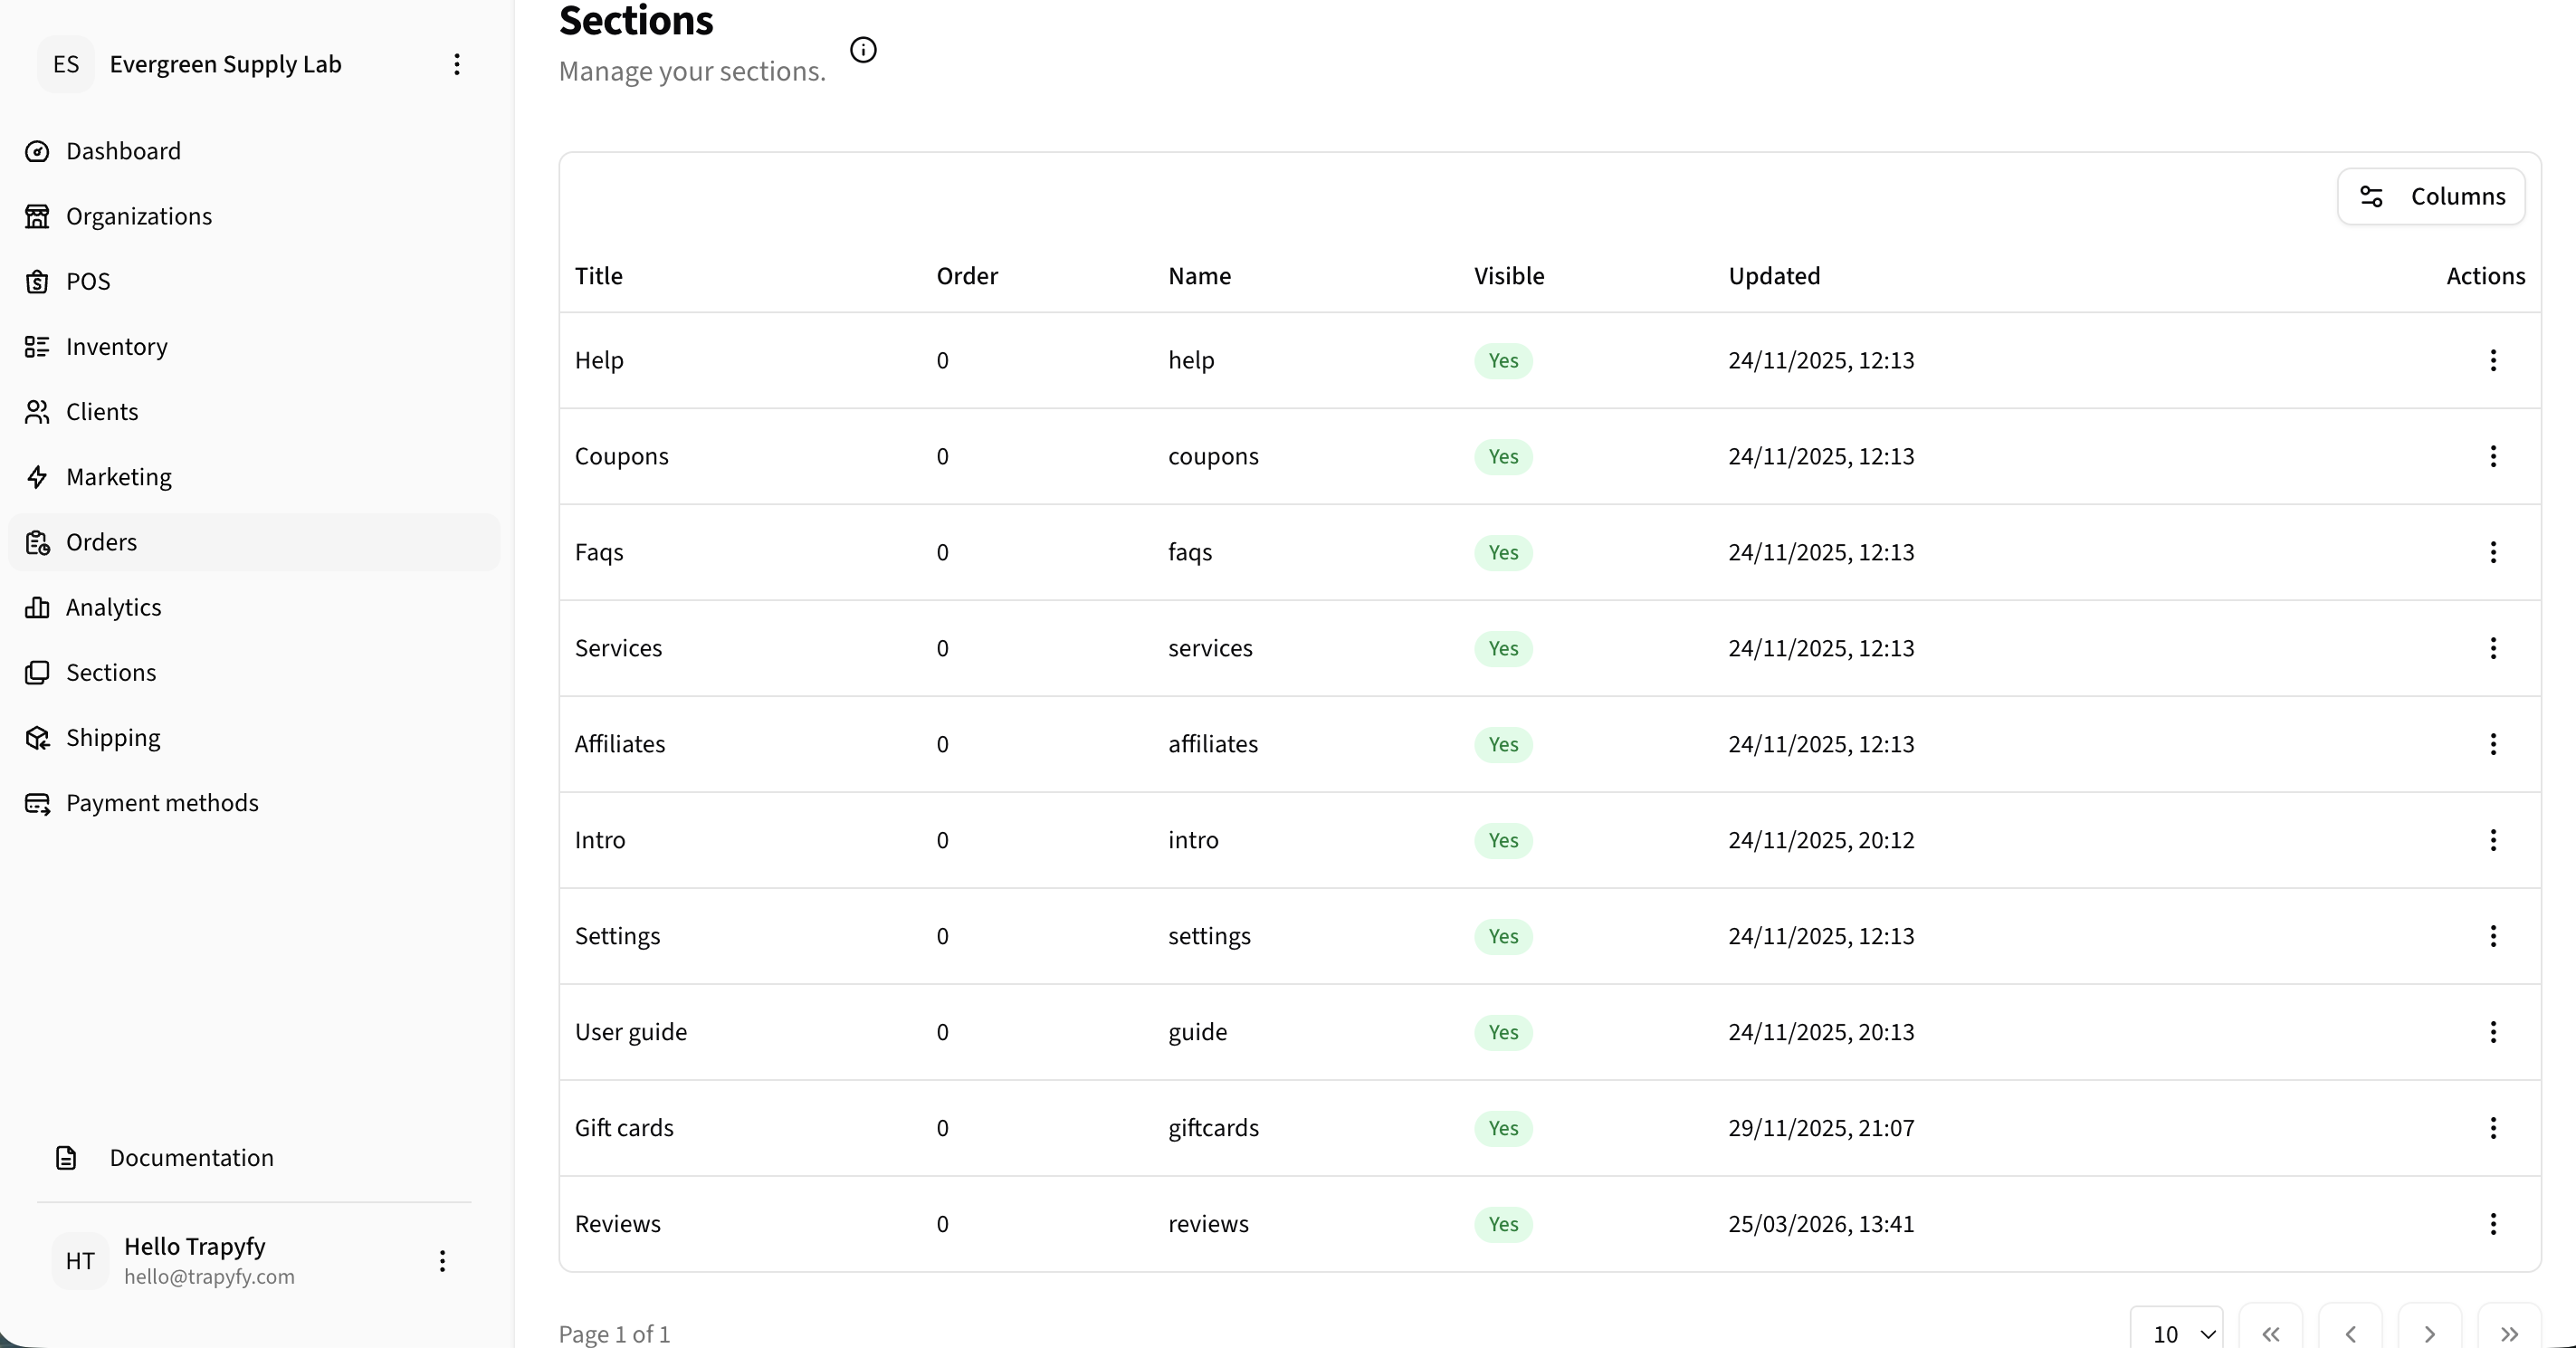
Task: Open the Marketing section in sidebar
Action: pyautogui.click(x=254, y=477)
